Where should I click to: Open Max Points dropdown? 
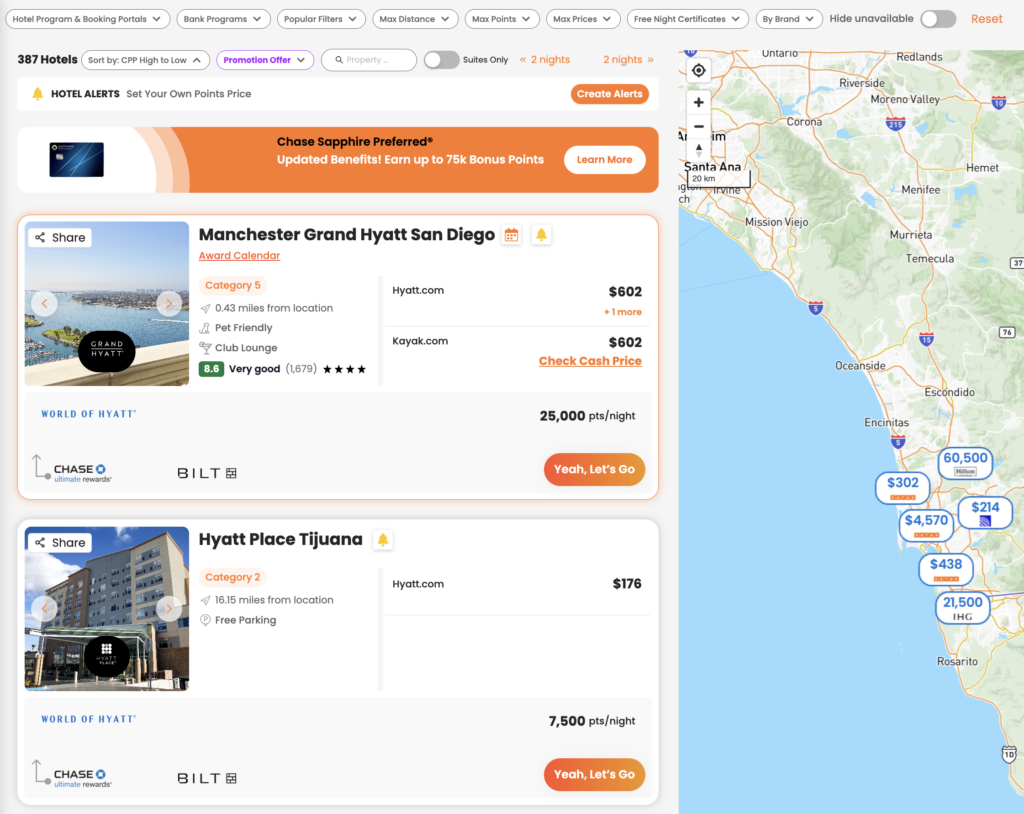(x=502, y=19)
